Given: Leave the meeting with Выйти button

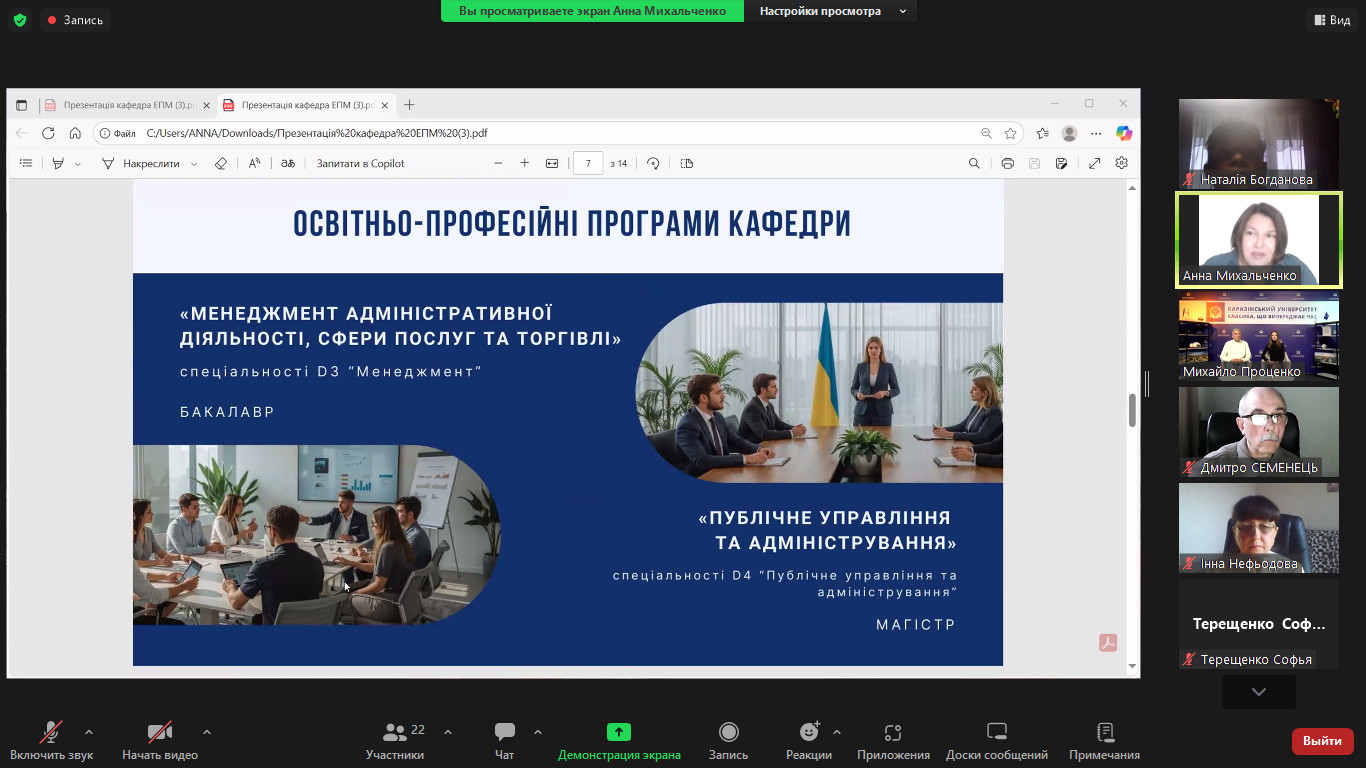Looking at the screenshot, I should pyautogui.click(x=1322, y=741).
